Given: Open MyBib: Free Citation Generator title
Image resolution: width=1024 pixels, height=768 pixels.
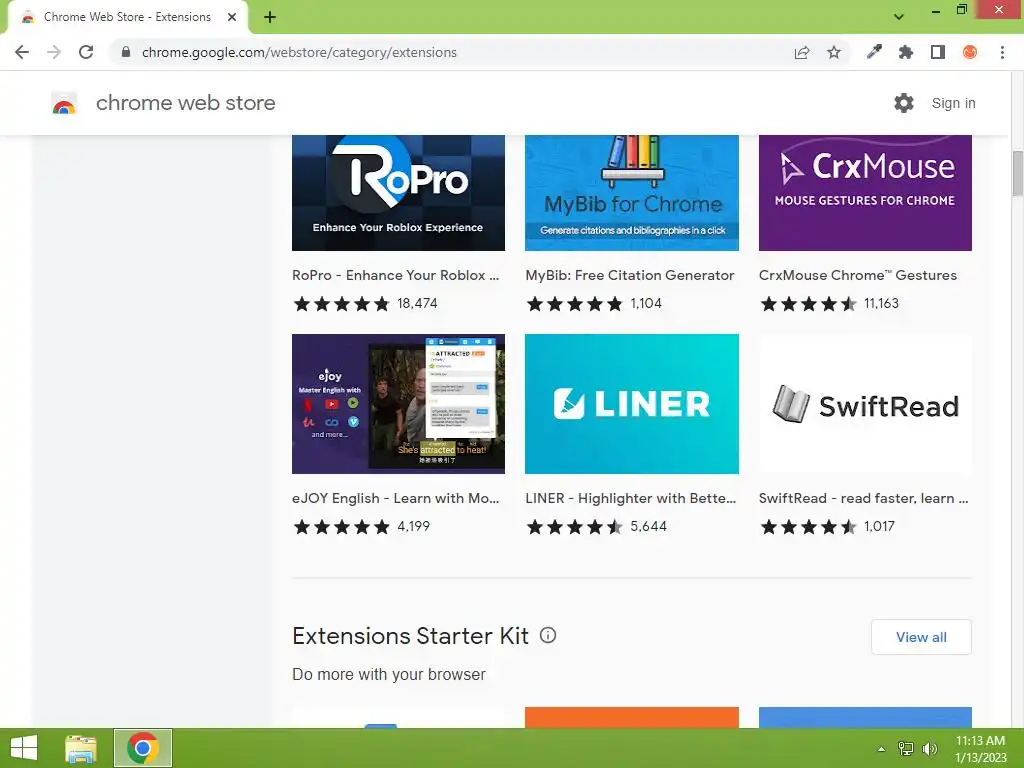Looking at the screenshot, I should (630, 275).
